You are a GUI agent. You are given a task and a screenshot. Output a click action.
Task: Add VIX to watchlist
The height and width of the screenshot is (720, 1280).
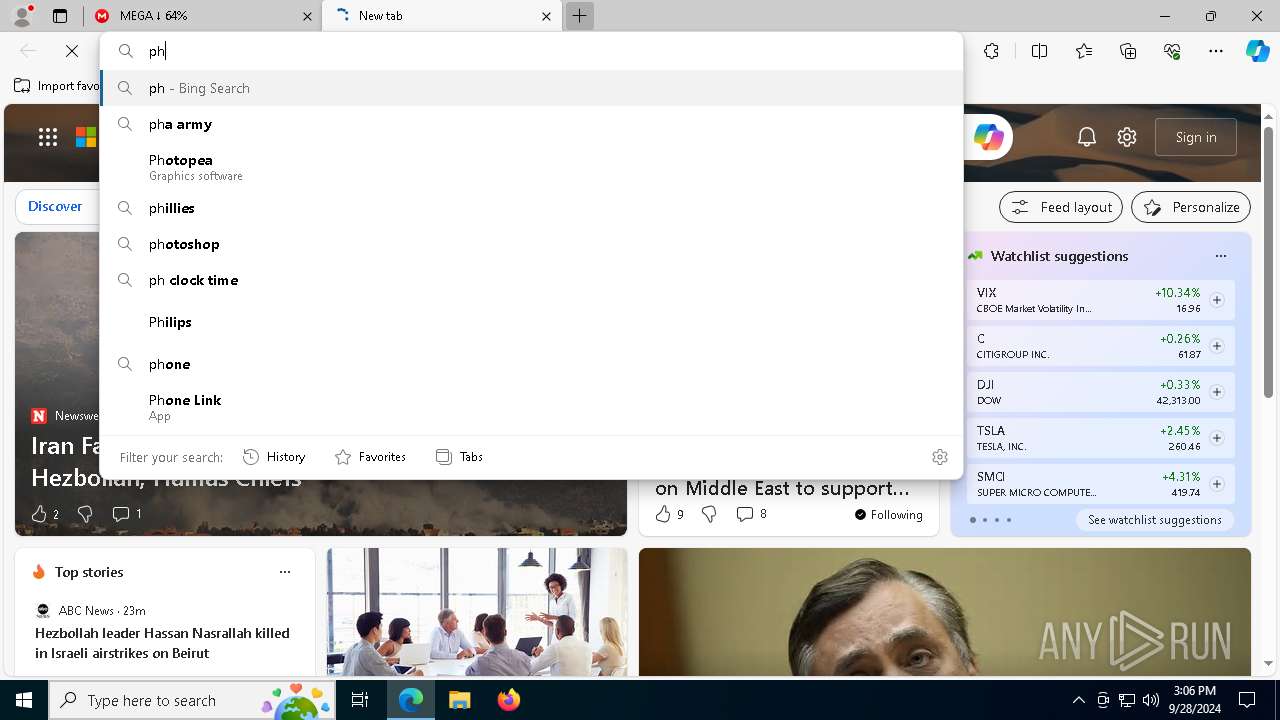tap(1217, 300)
